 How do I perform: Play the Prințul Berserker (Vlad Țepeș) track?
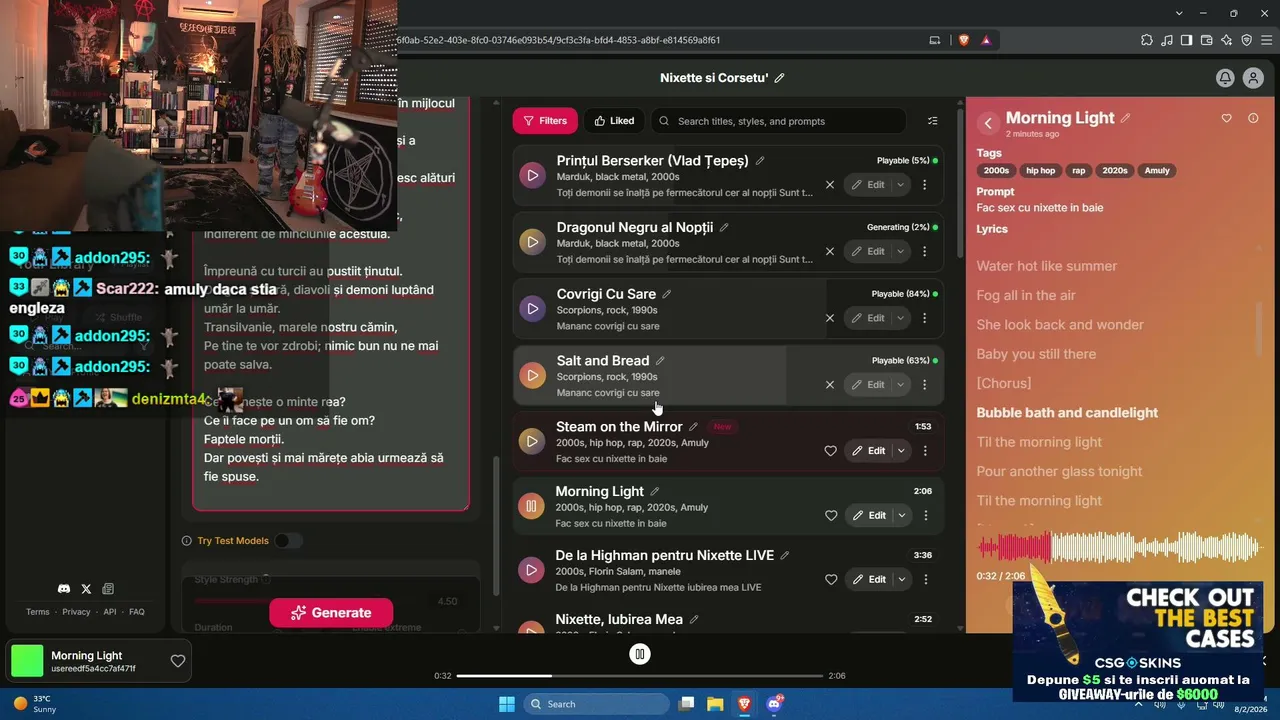pyautogui.click(x=532, y=175)
